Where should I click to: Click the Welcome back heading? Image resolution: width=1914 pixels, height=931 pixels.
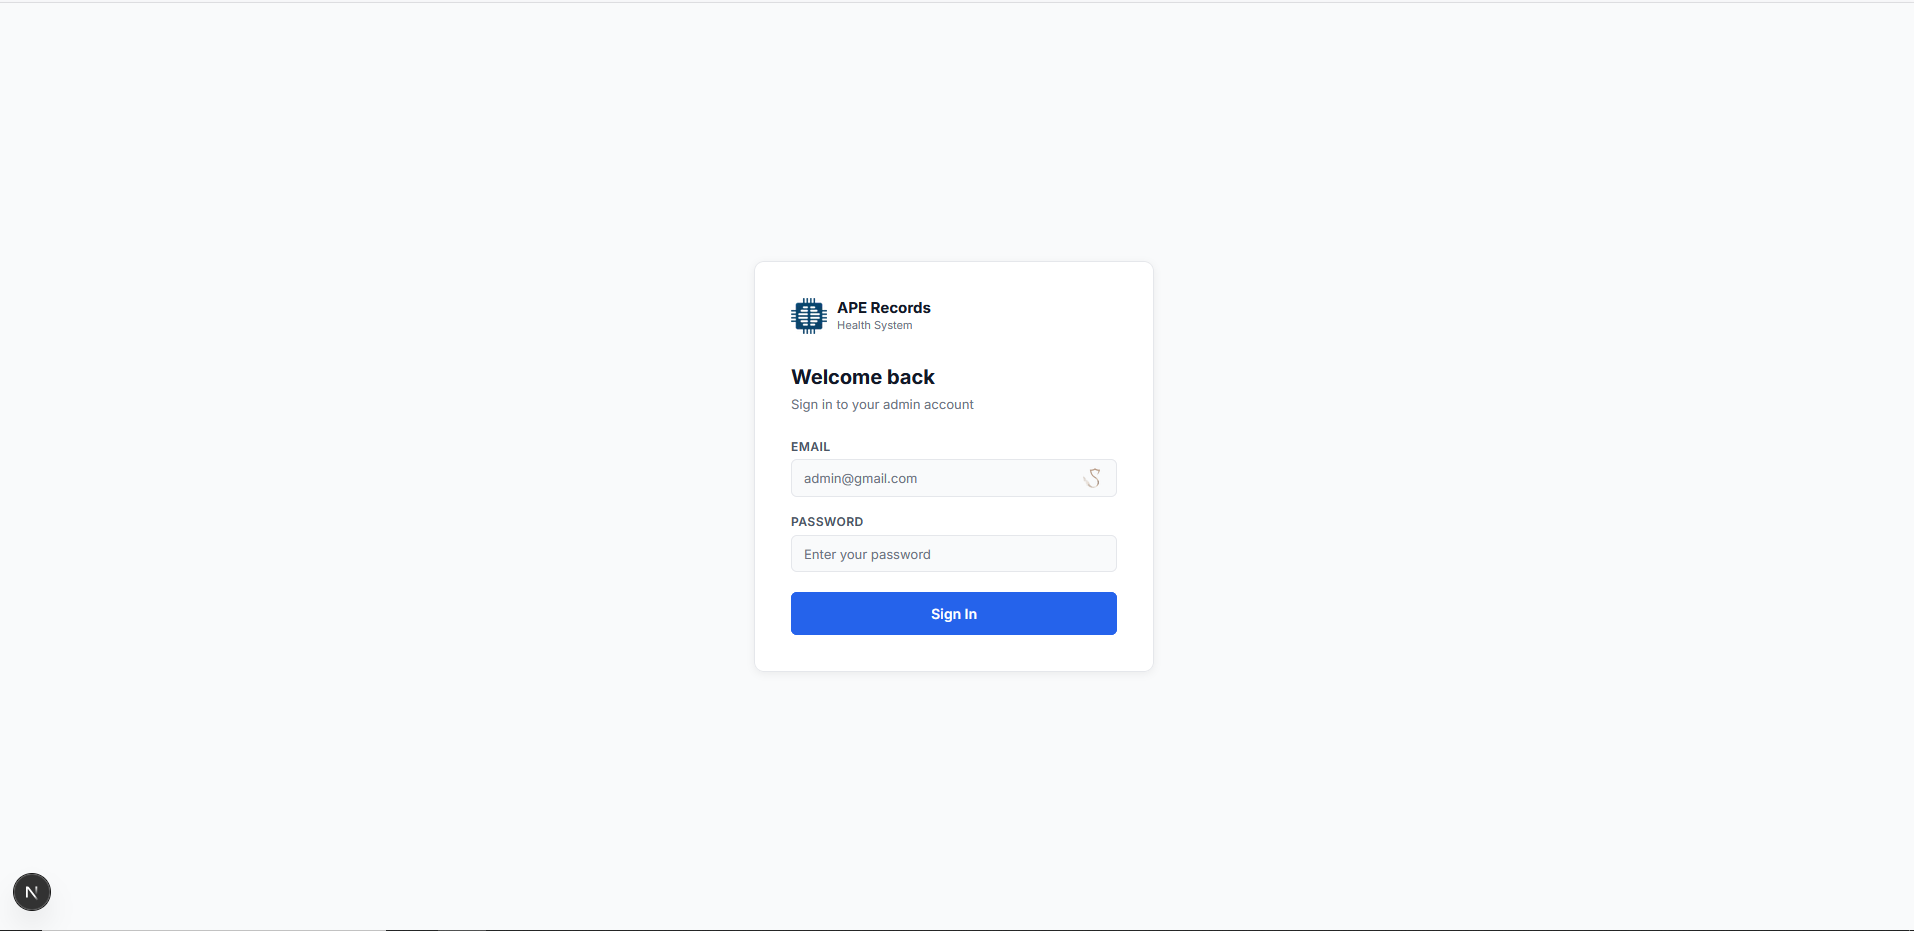click(863, 377)
